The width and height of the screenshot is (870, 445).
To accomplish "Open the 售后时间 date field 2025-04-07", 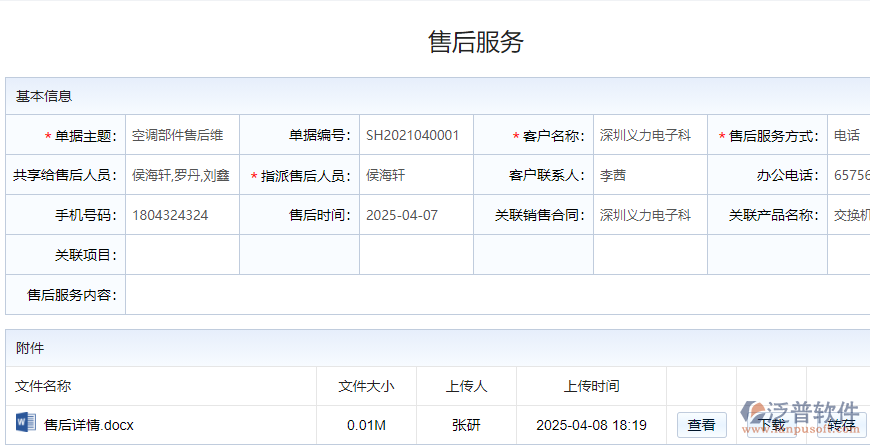I will click(x=414, y=215).
